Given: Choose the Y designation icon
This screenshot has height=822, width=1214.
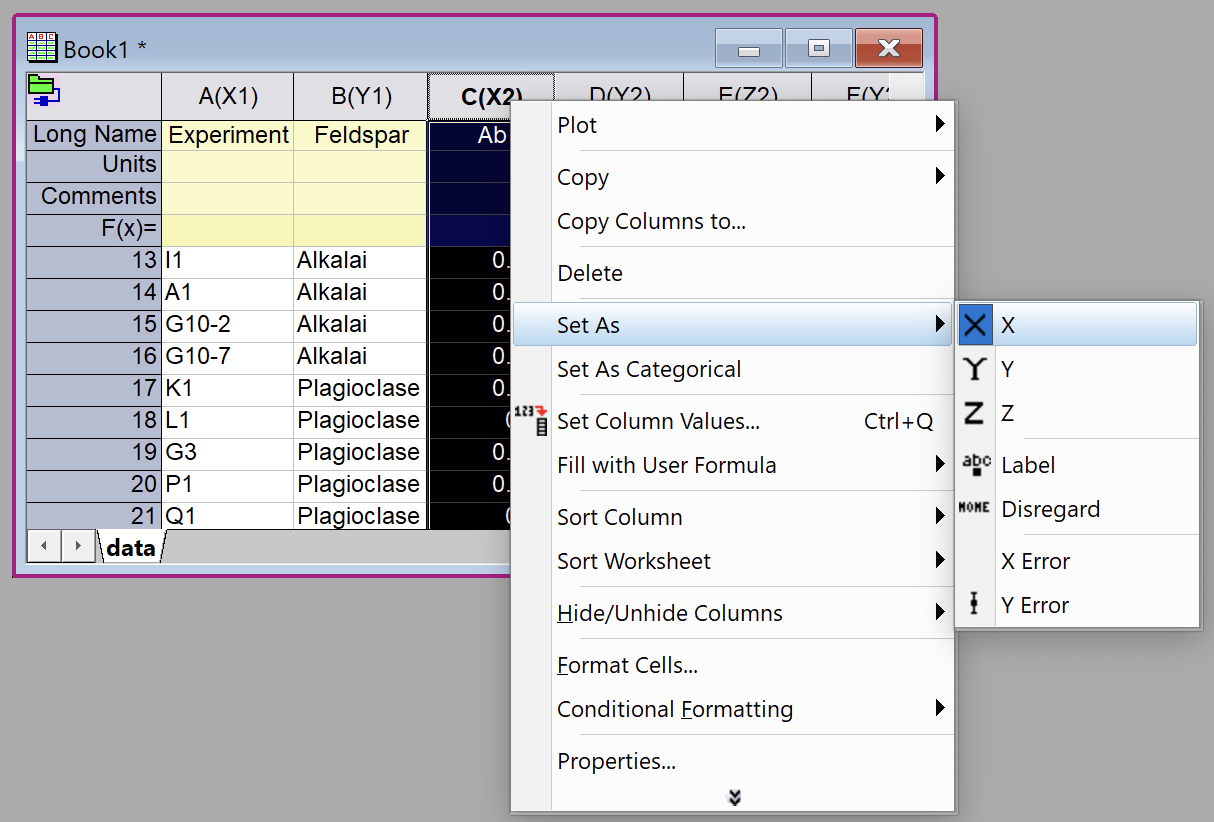Looking at the screenshot, I should (x=975, y=369).
